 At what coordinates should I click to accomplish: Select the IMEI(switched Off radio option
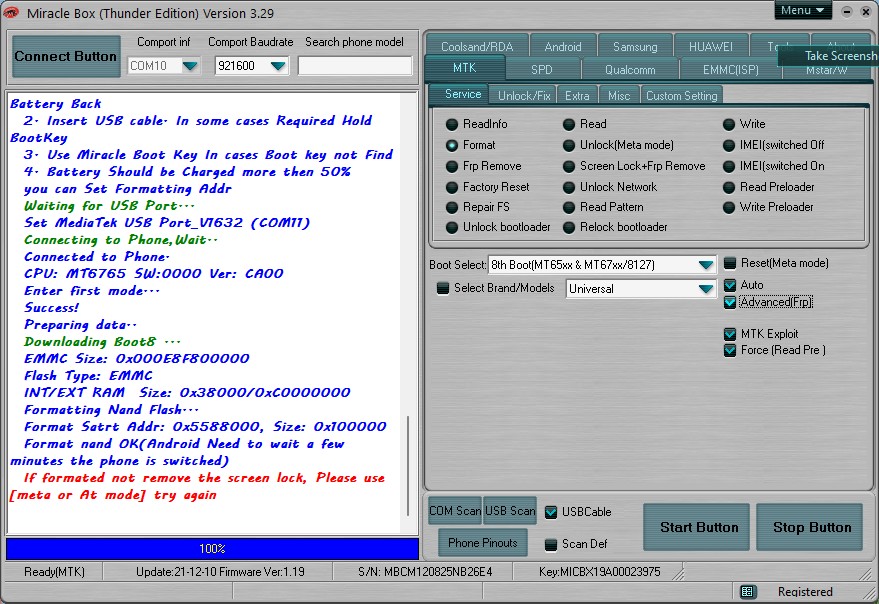tap(729, 145)
